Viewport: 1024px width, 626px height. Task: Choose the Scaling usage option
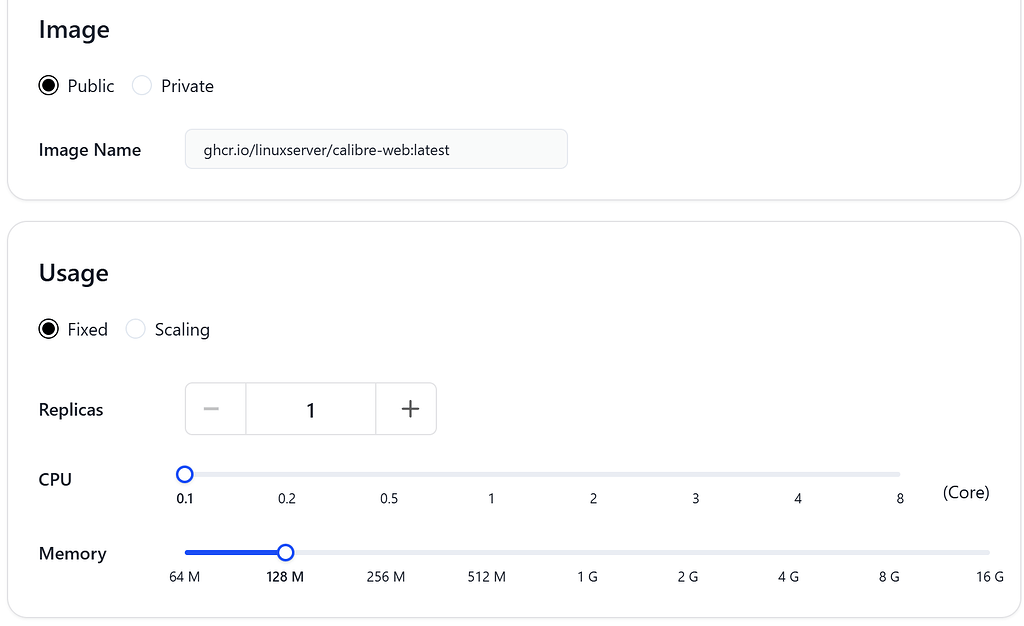pos(135,329)
